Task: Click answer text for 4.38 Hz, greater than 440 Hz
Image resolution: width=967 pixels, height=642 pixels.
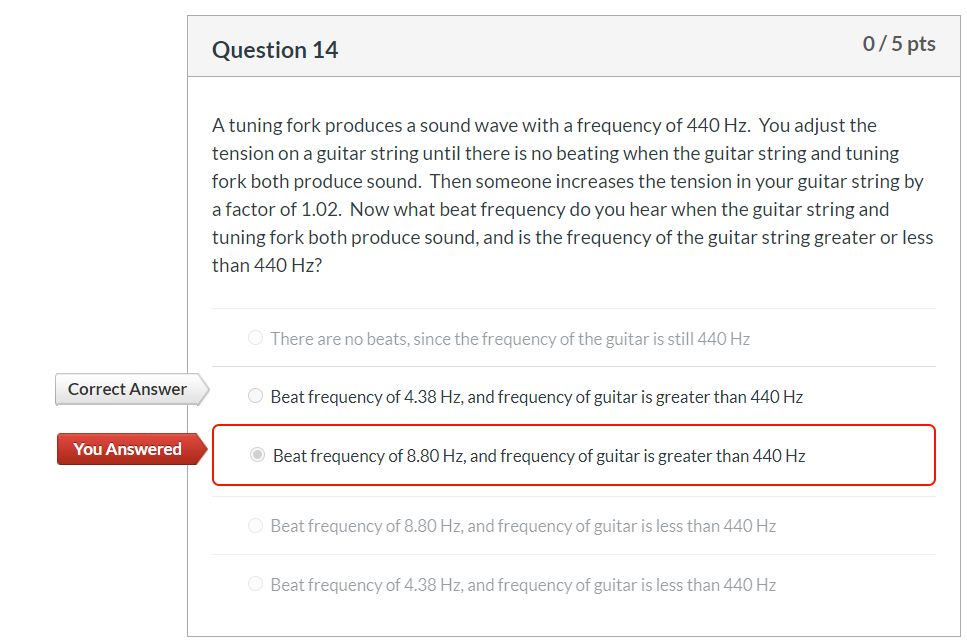Action: click(x=537, y=397)
